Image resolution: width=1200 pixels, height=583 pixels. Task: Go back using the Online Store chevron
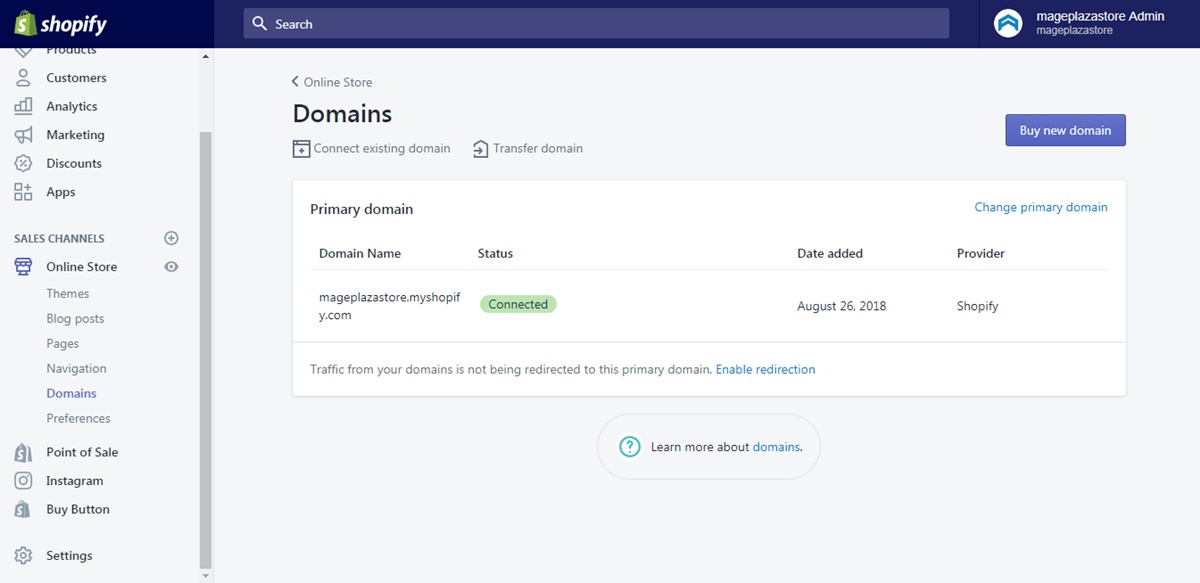point(295,82)
